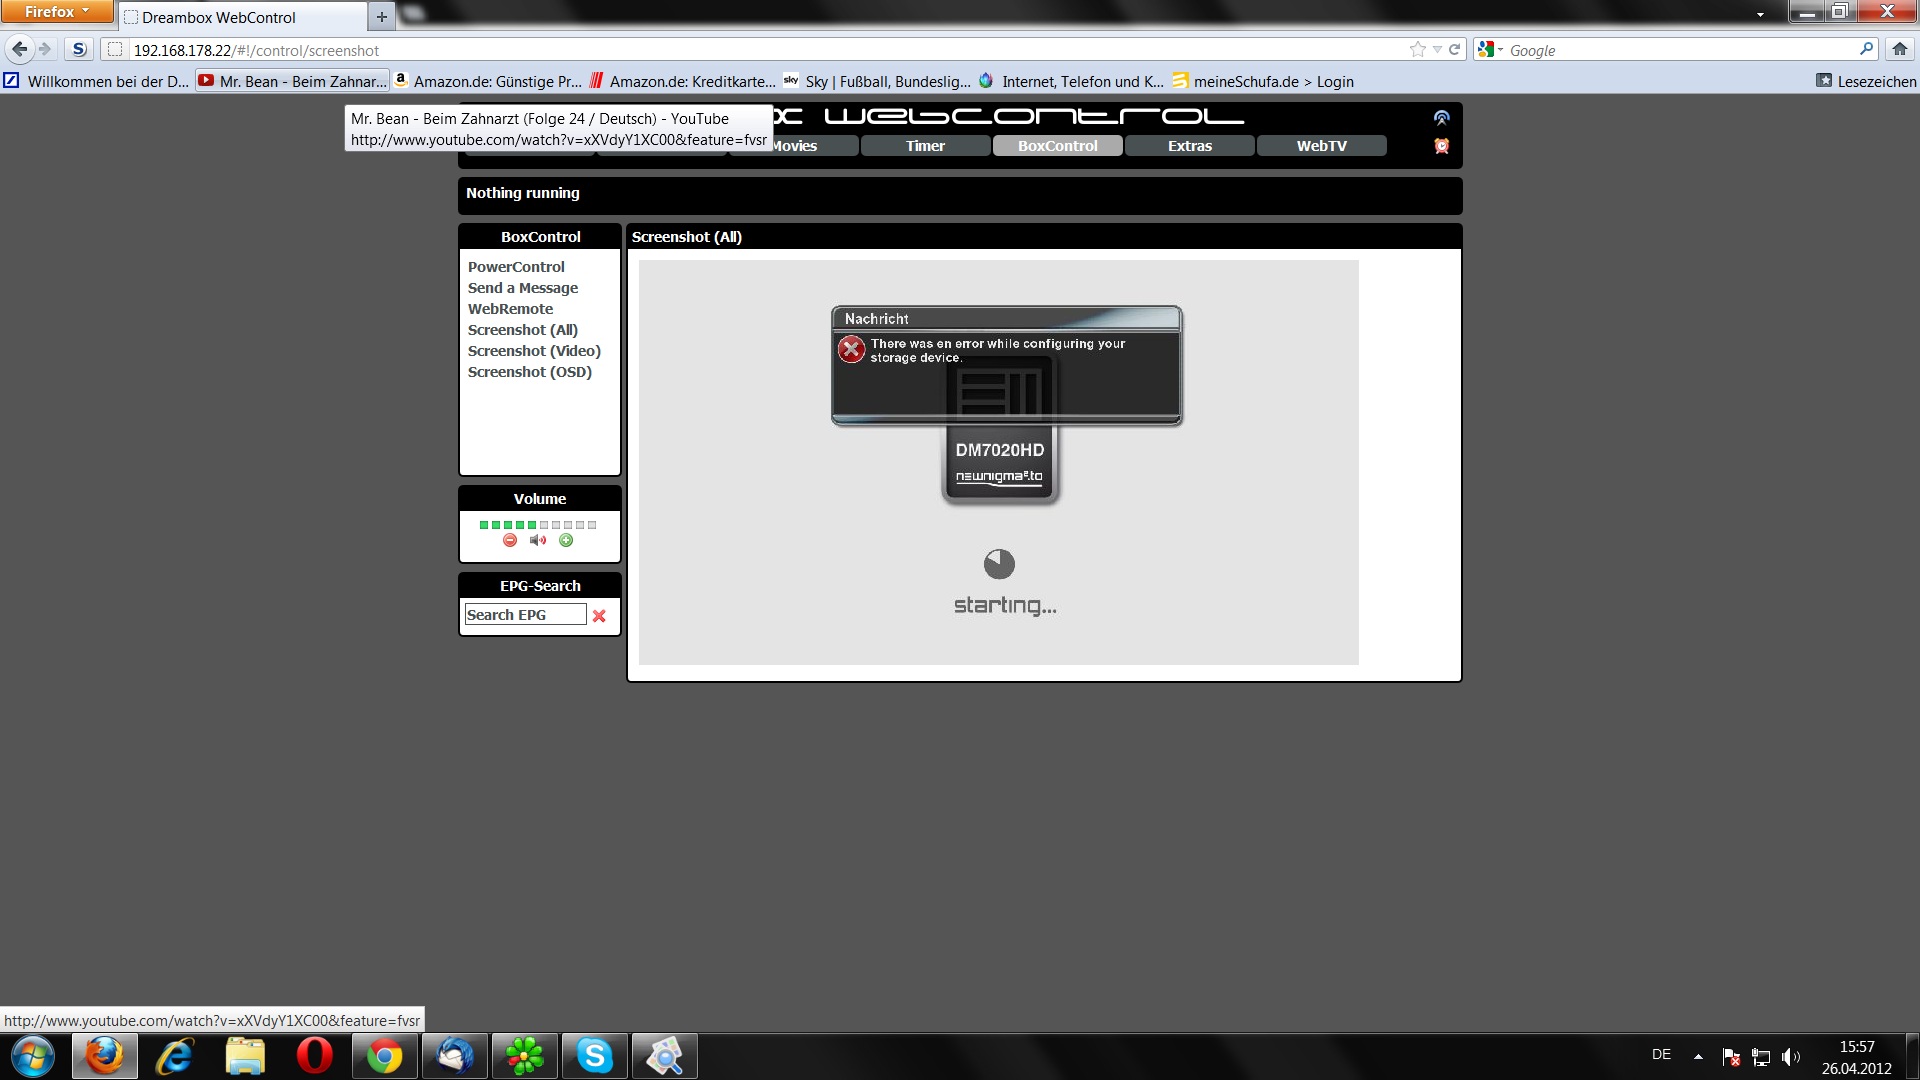Open the Firefox menu dropdown

[56, 12]
